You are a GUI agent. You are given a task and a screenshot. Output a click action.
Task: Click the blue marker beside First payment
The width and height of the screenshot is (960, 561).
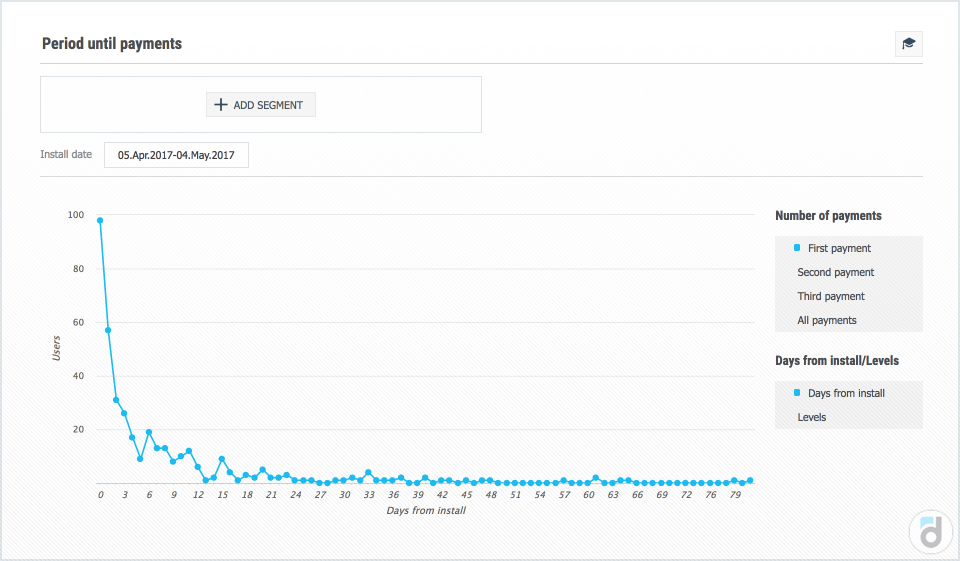pos(797,248)
